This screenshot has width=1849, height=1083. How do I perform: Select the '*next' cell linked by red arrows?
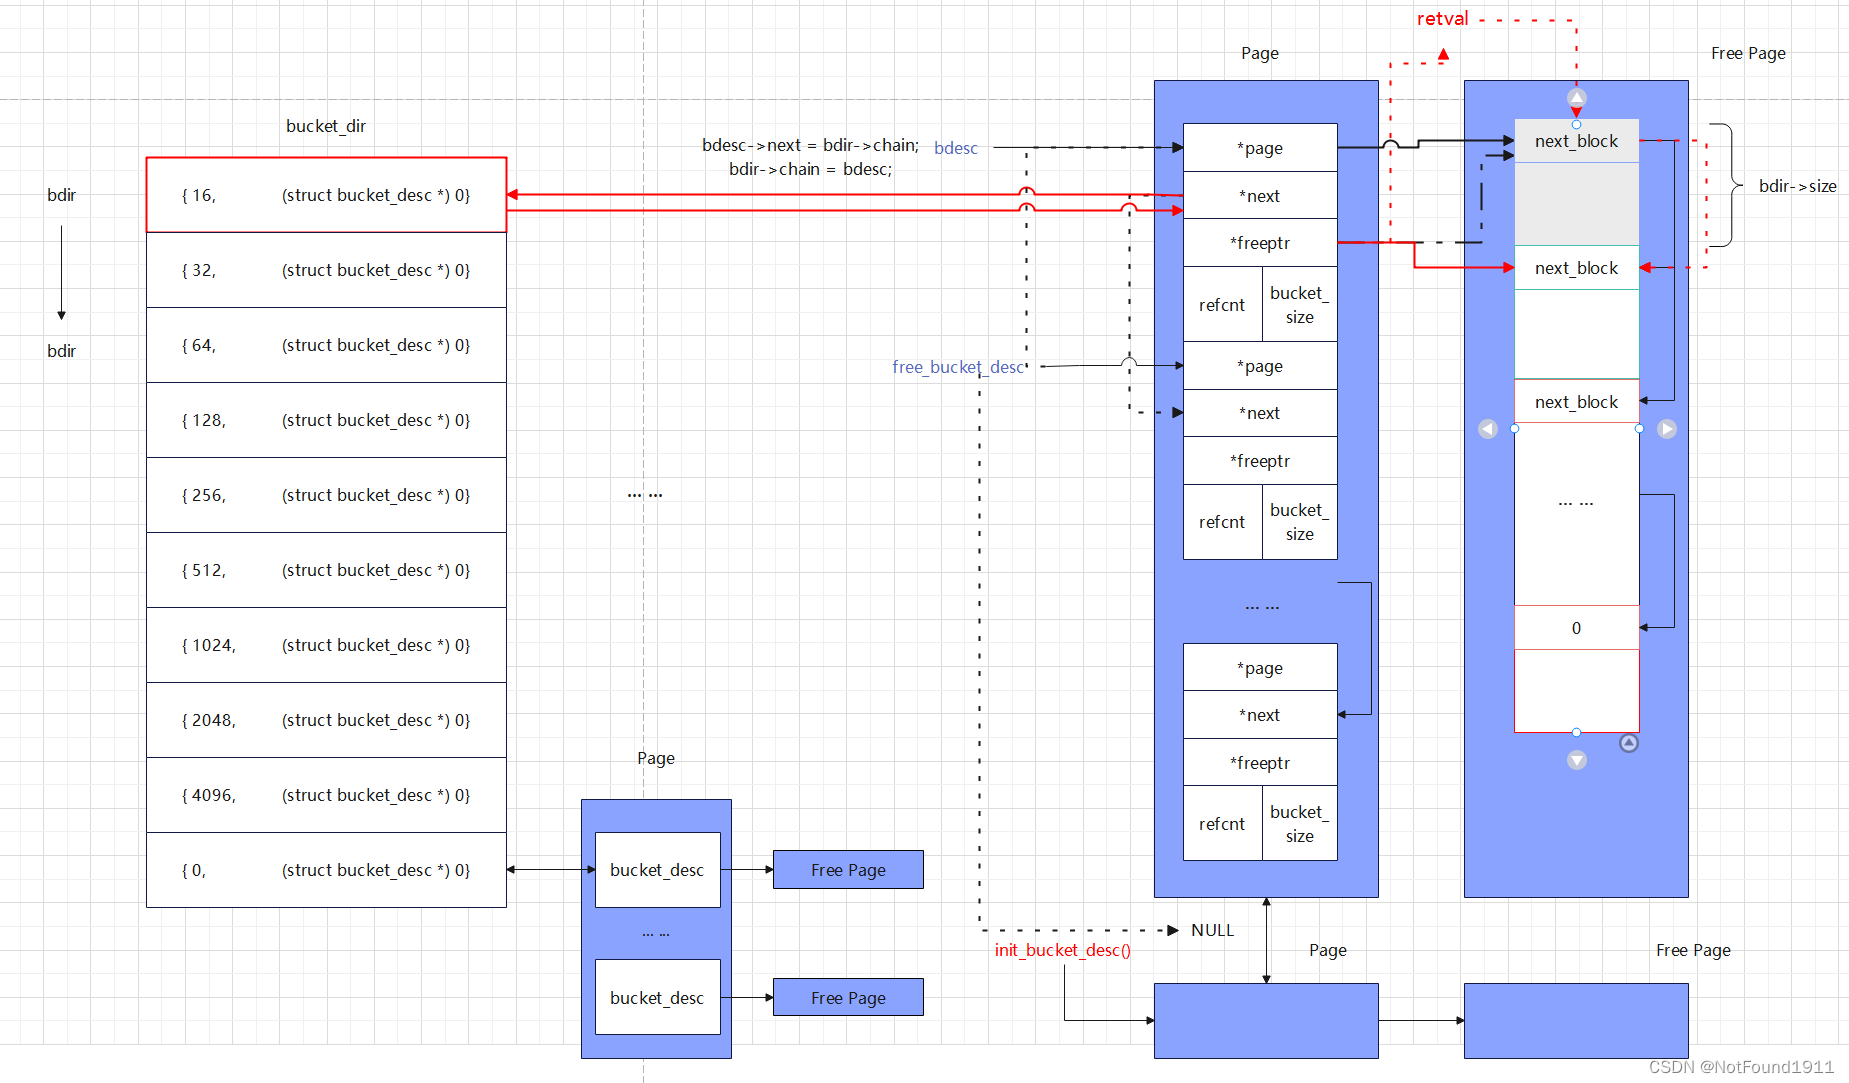pos(1260,196)
